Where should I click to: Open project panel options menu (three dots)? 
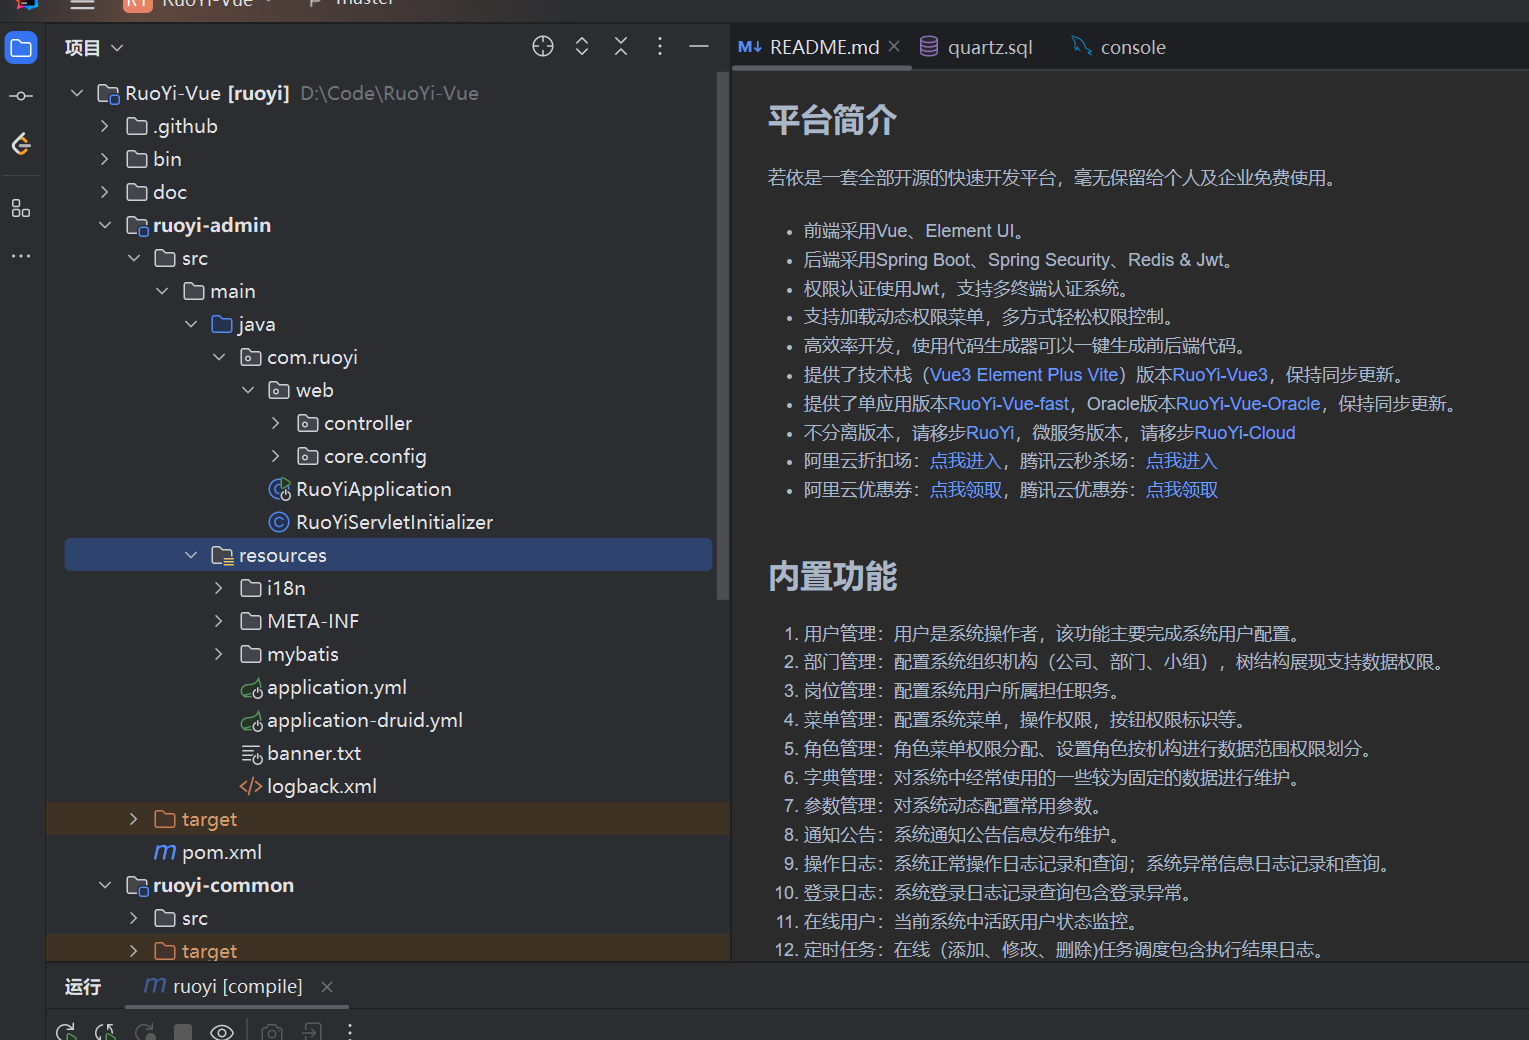[660, 46]
